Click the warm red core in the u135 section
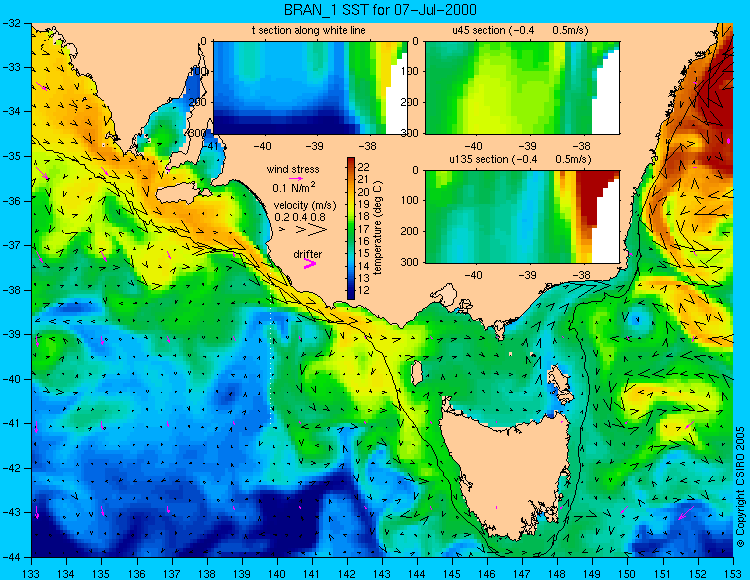Image resolution: width=750 pixels, height=580 pixels. click(x=591, y=196)
